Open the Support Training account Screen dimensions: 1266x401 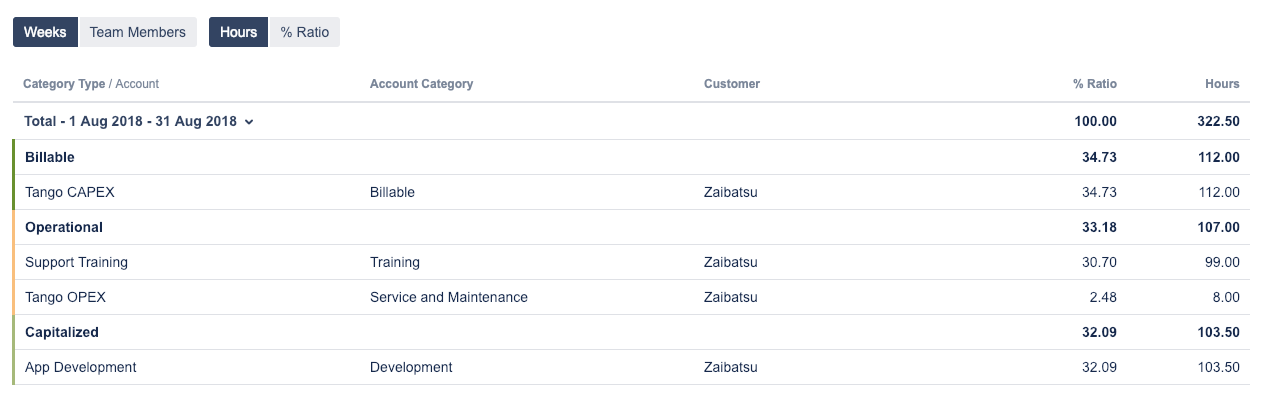[x=76, y=262]
